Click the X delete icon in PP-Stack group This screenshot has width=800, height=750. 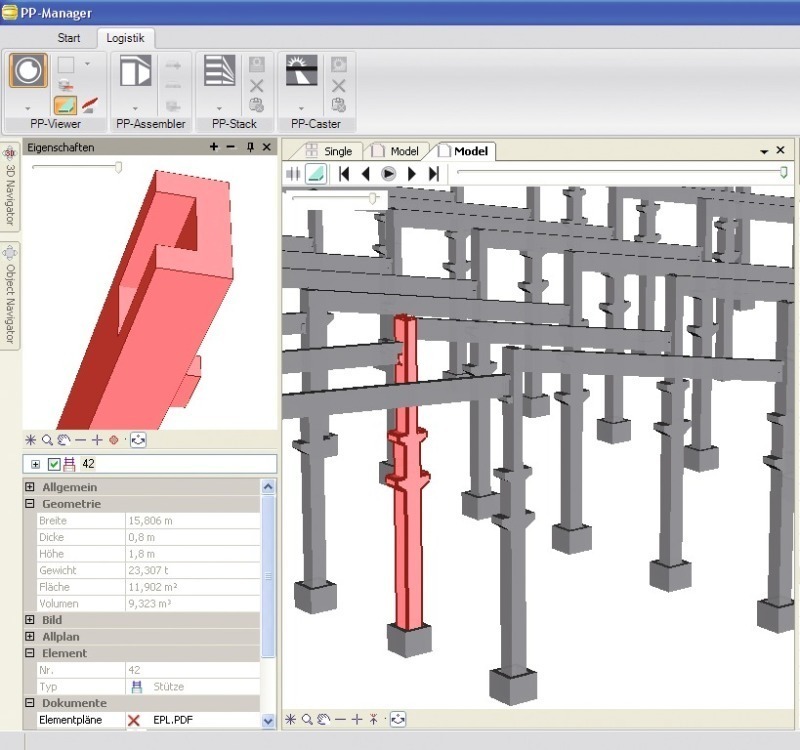tap(257, 86)
